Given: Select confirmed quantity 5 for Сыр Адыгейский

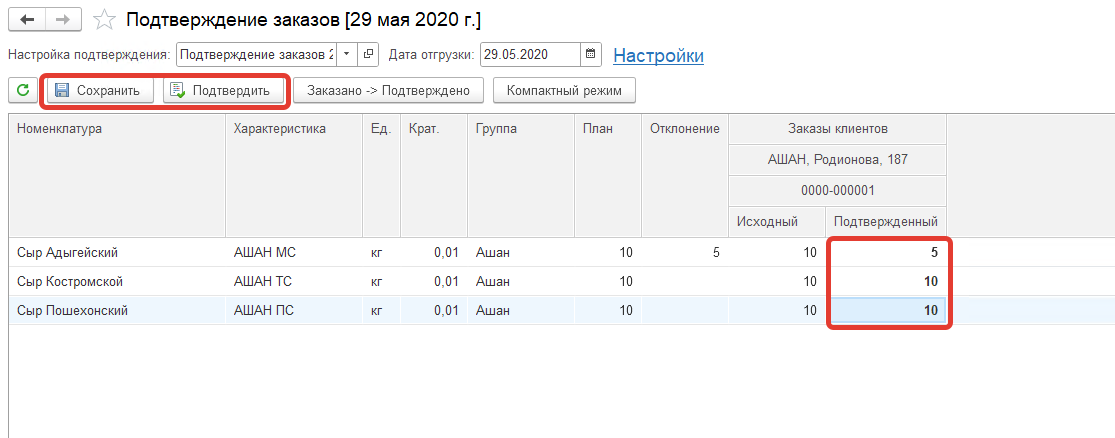Looking at the screenshot, I should (x=887, y=253).
